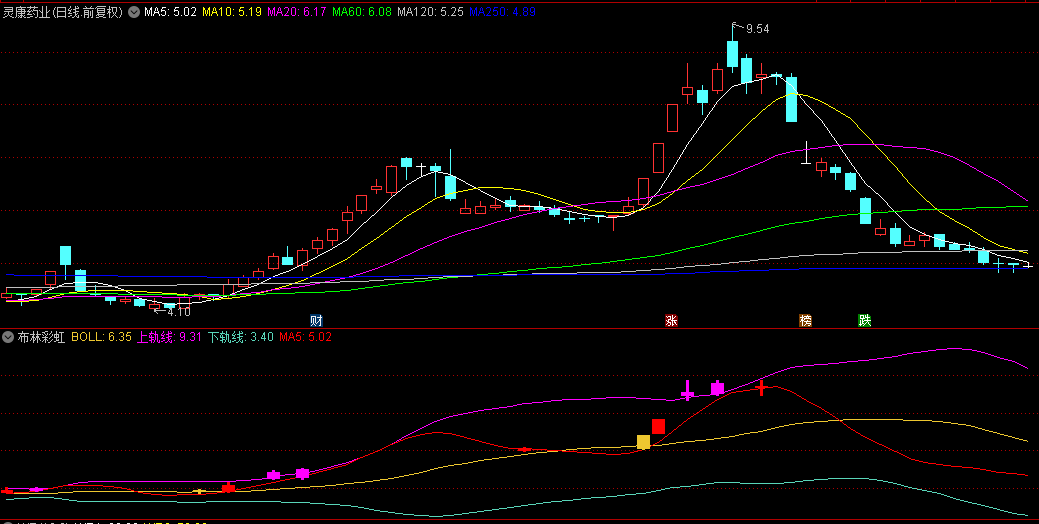
Task: Click the magenta cross signal on the upper band
Action: [x=688, y=391]
